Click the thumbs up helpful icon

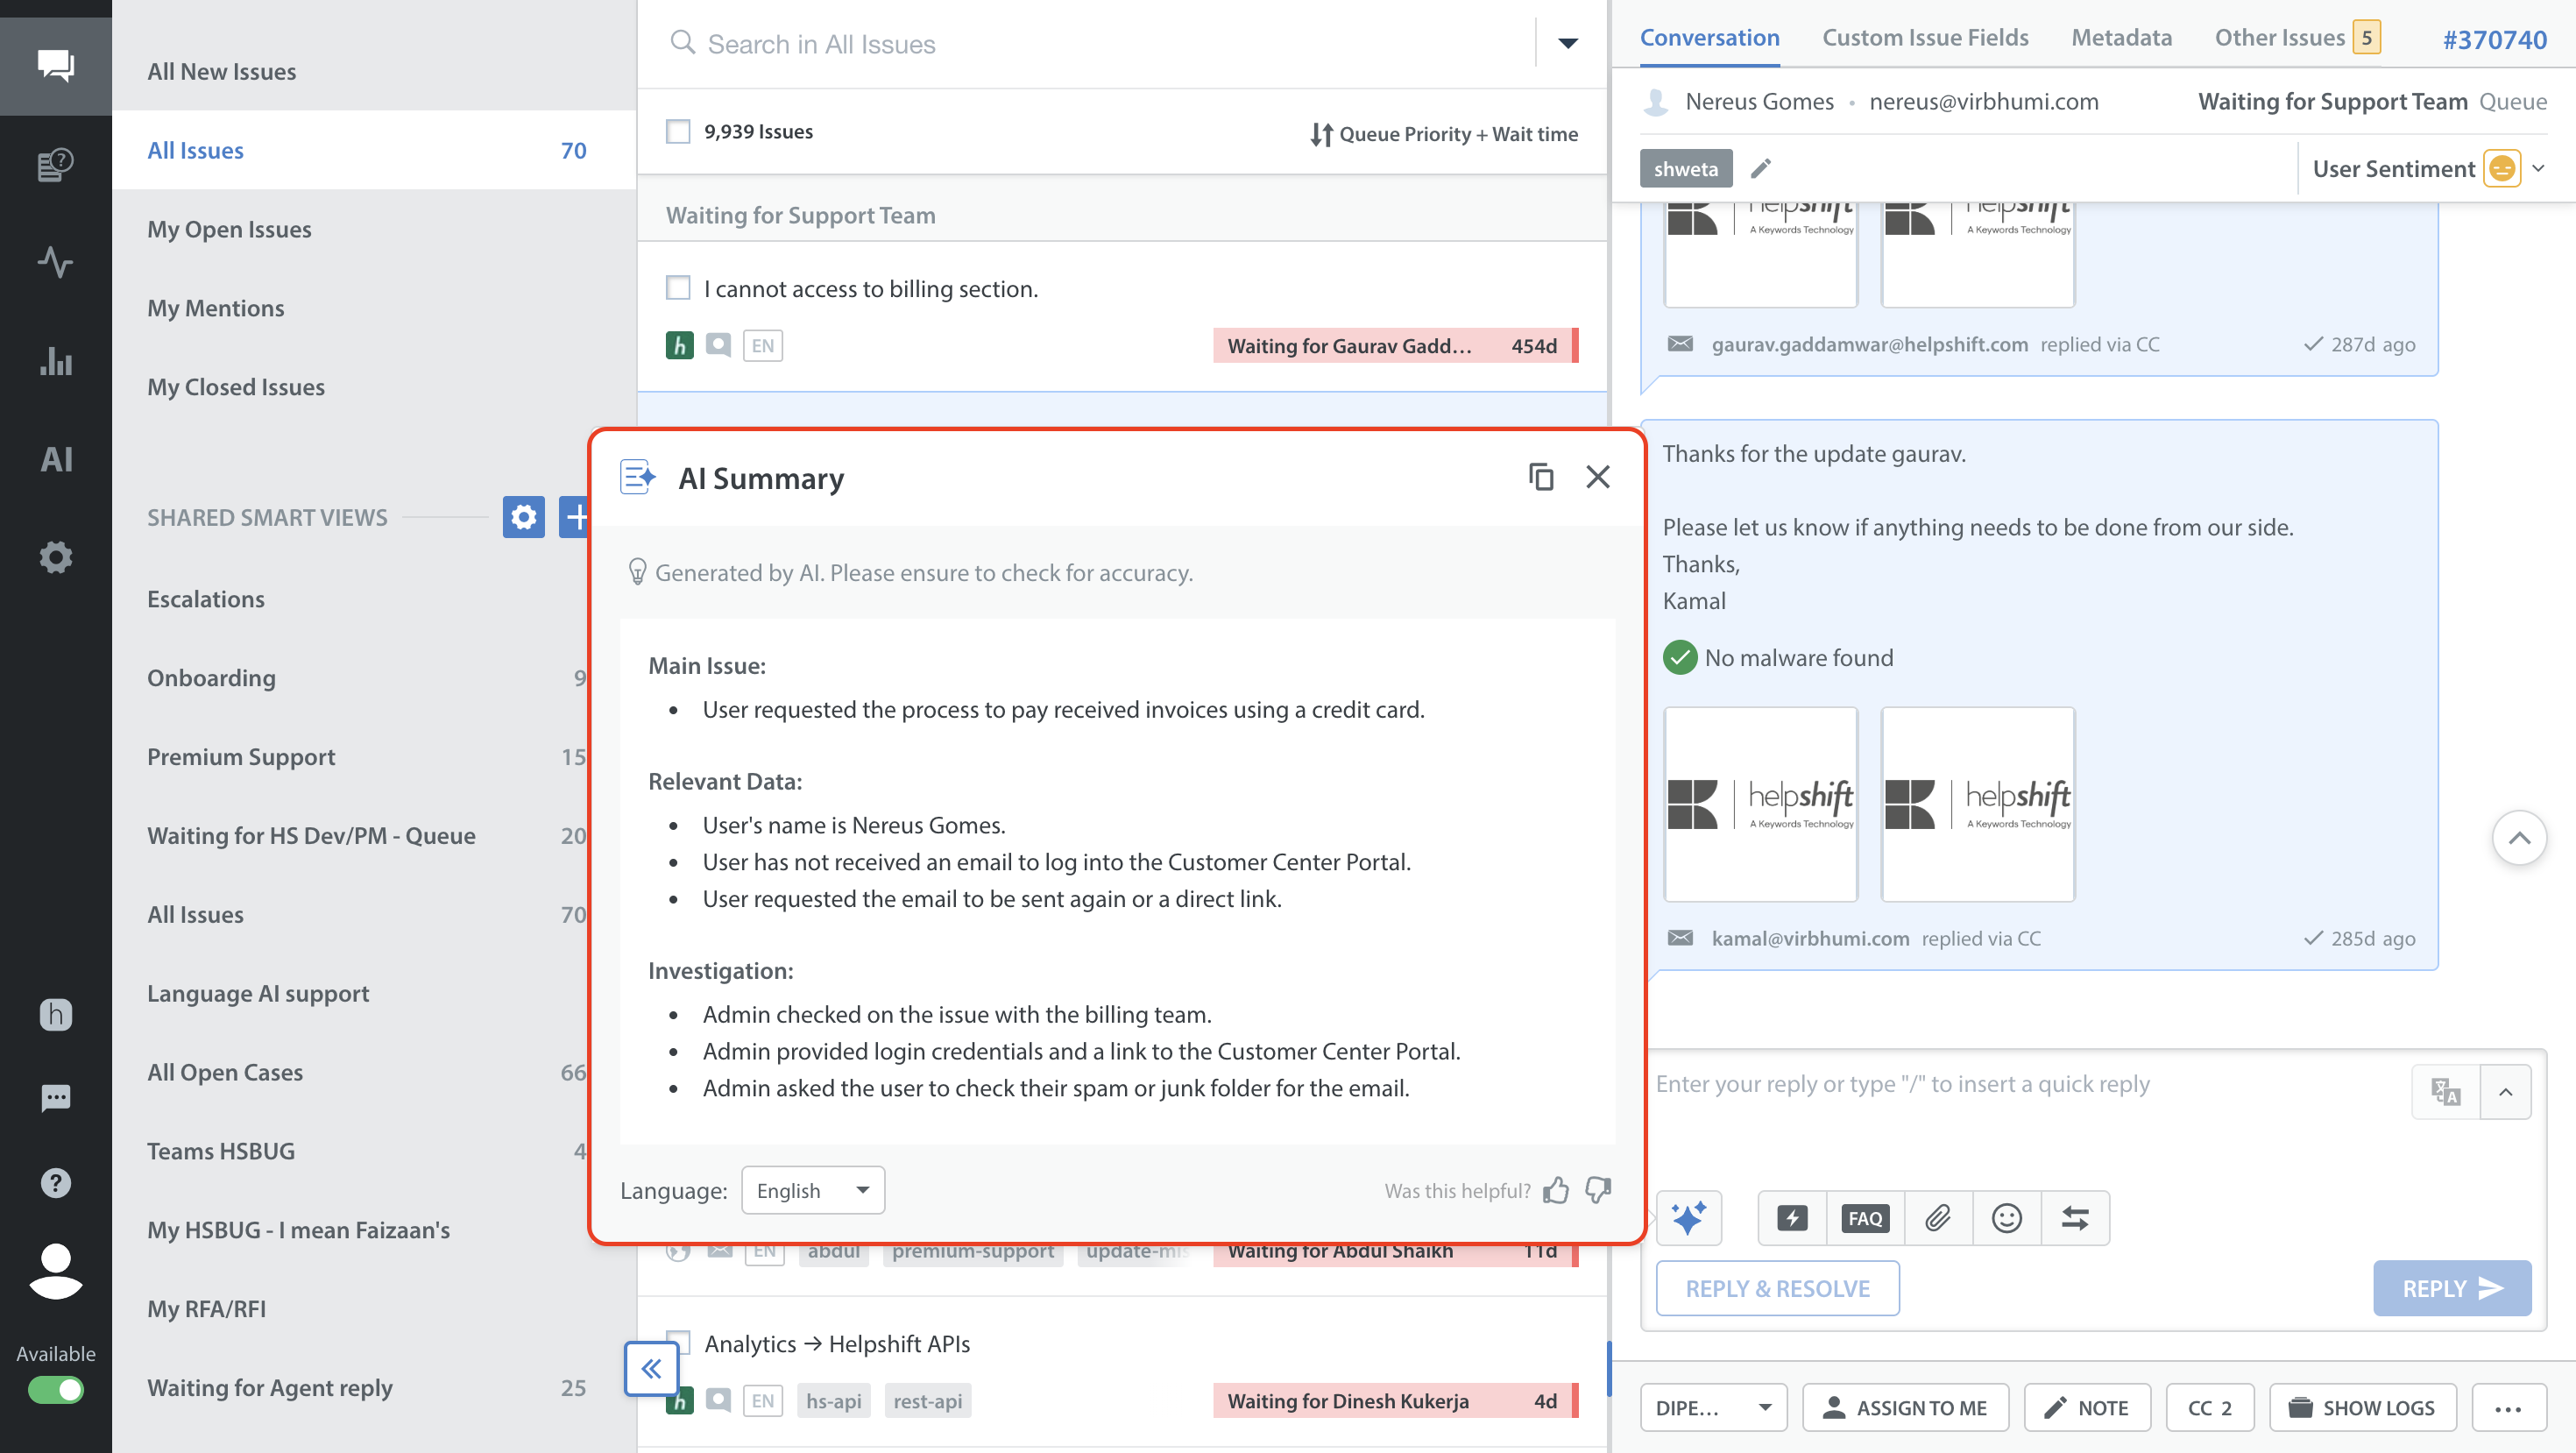point(1556,1190)
